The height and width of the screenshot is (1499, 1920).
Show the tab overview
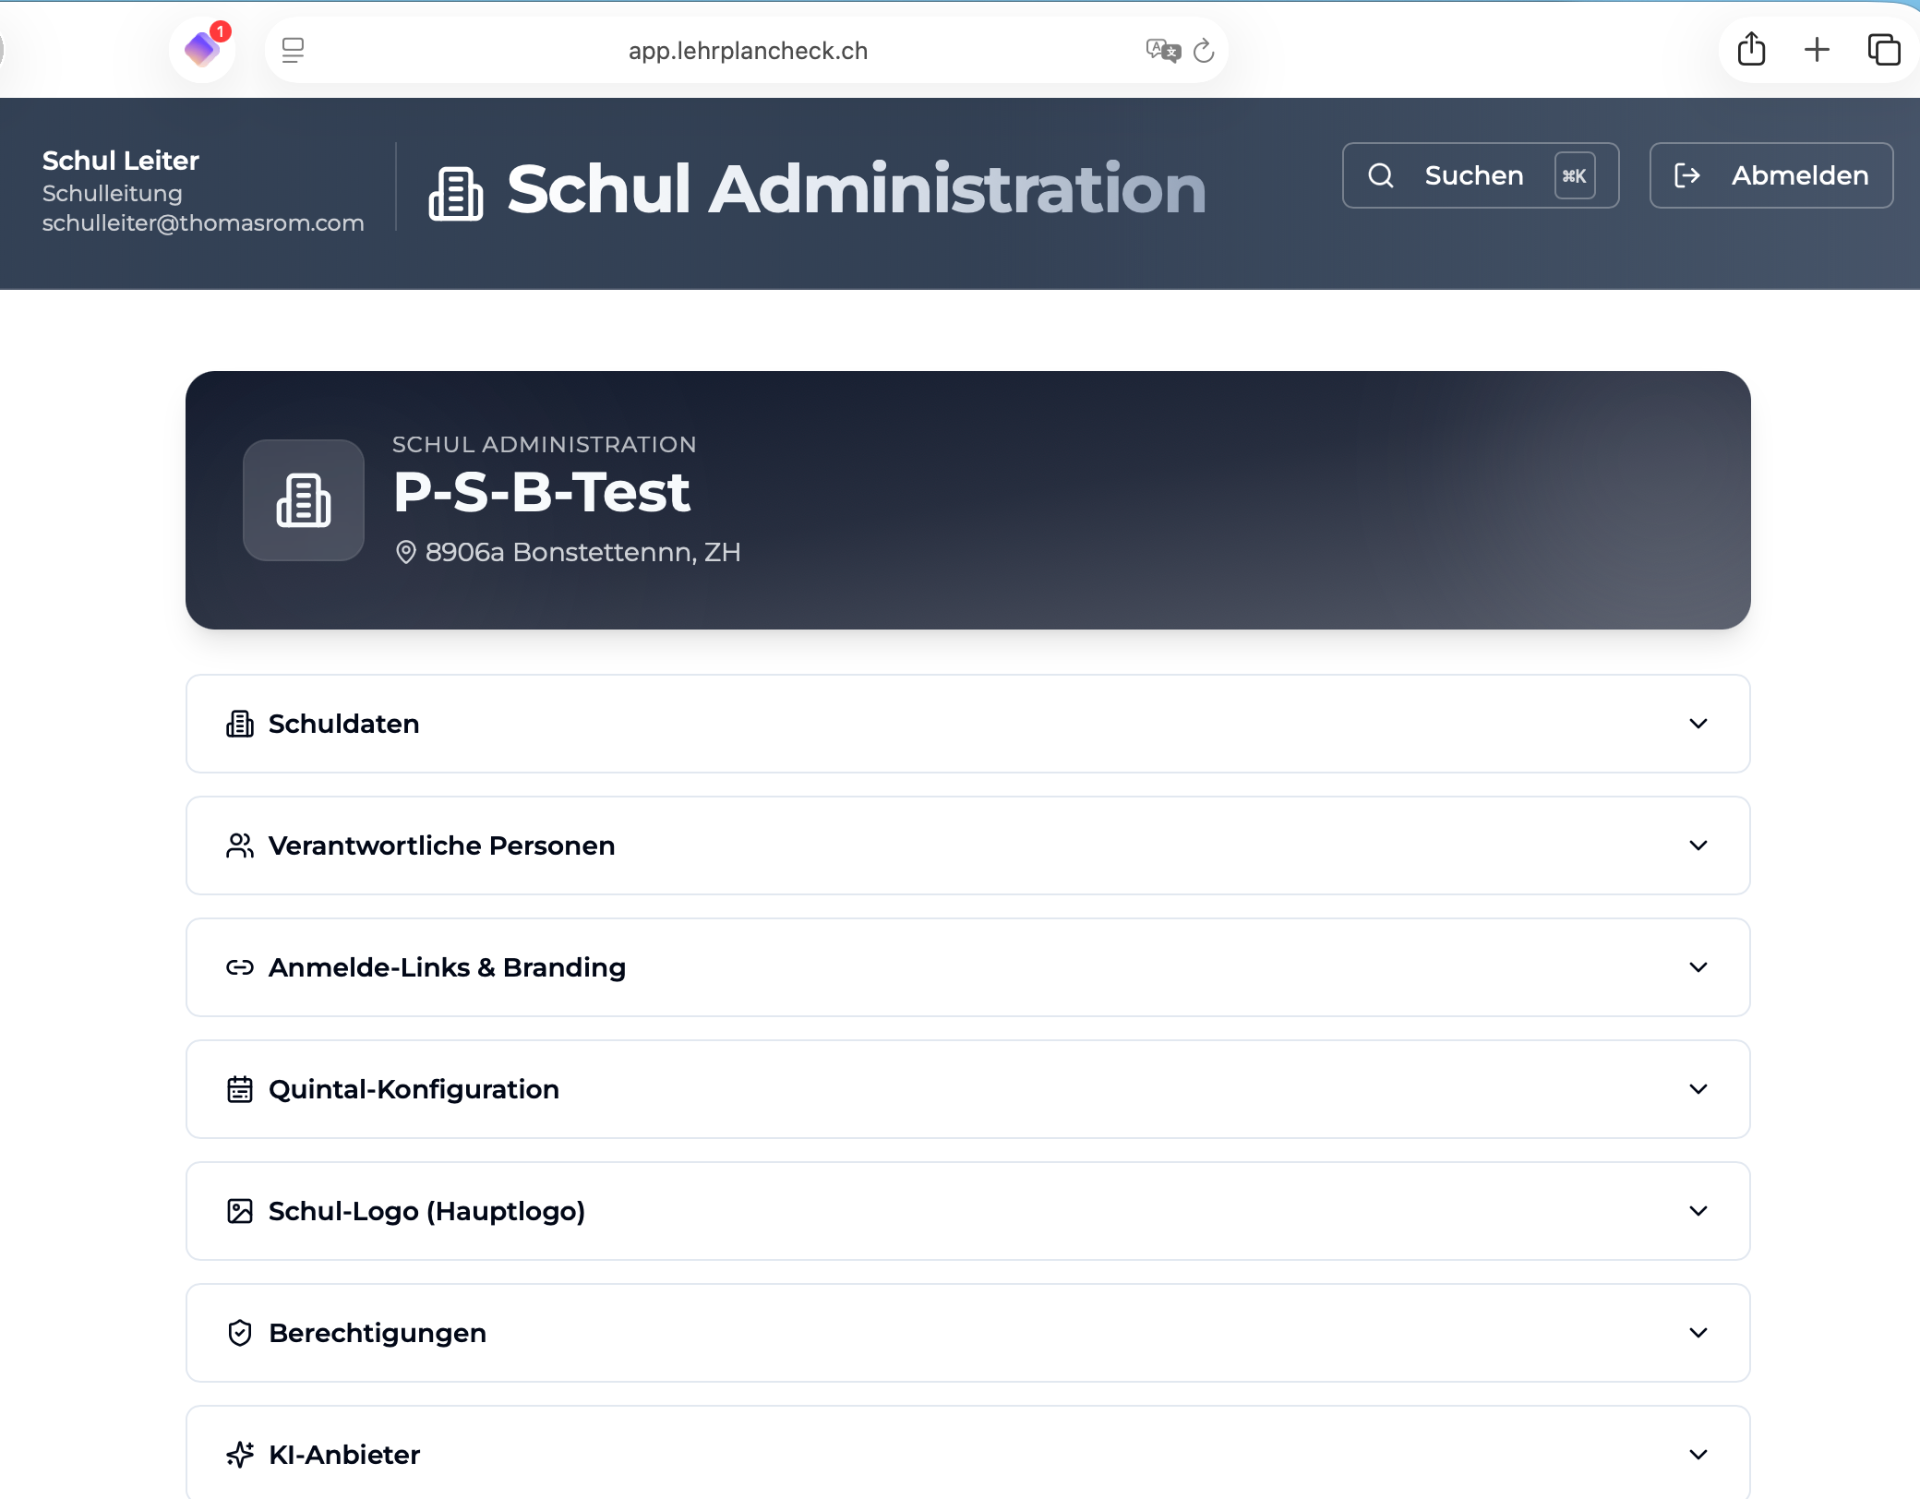point(1884,49)
